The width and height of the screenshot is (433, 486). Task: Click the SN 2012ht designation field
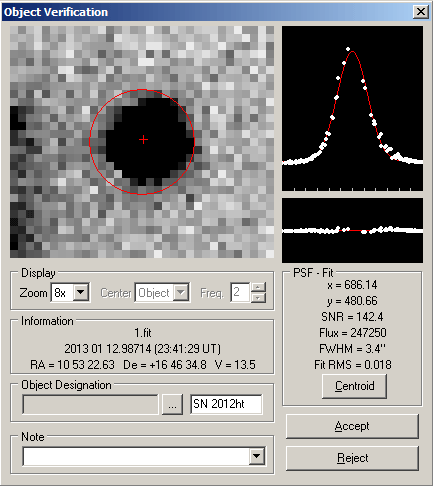click(x=226, y=404)
